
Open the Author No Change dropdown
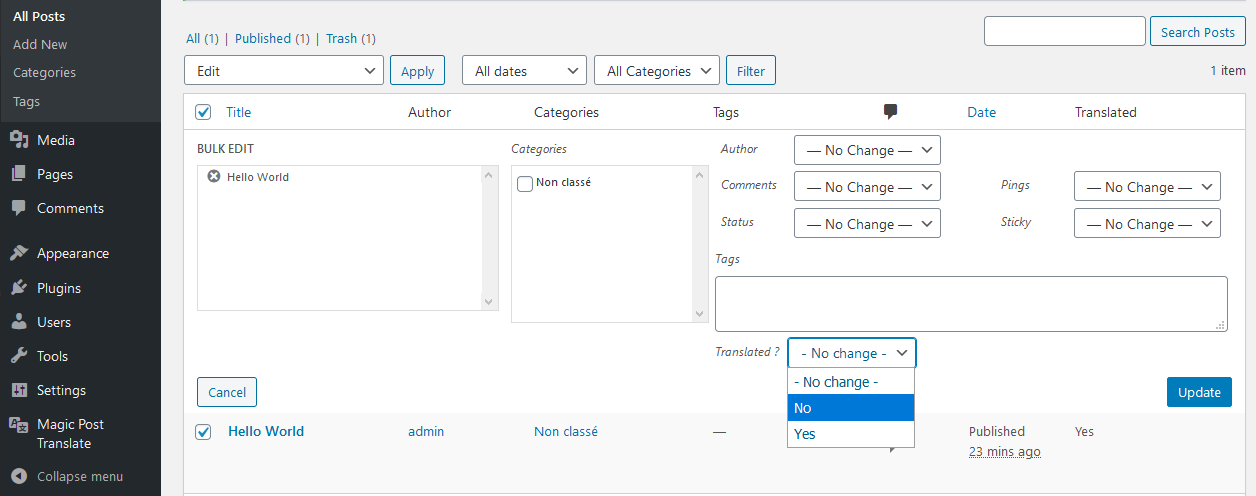pos(867,150)
